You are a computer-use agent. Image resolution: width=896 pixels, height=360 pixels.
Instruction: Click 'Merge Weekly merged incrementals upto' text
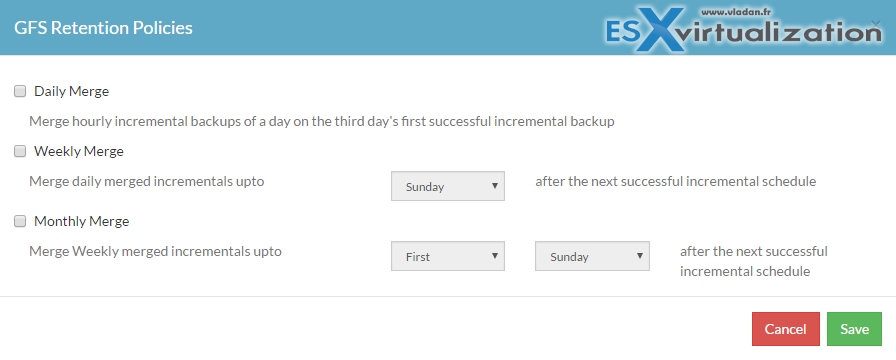click(x=155, y=251)
